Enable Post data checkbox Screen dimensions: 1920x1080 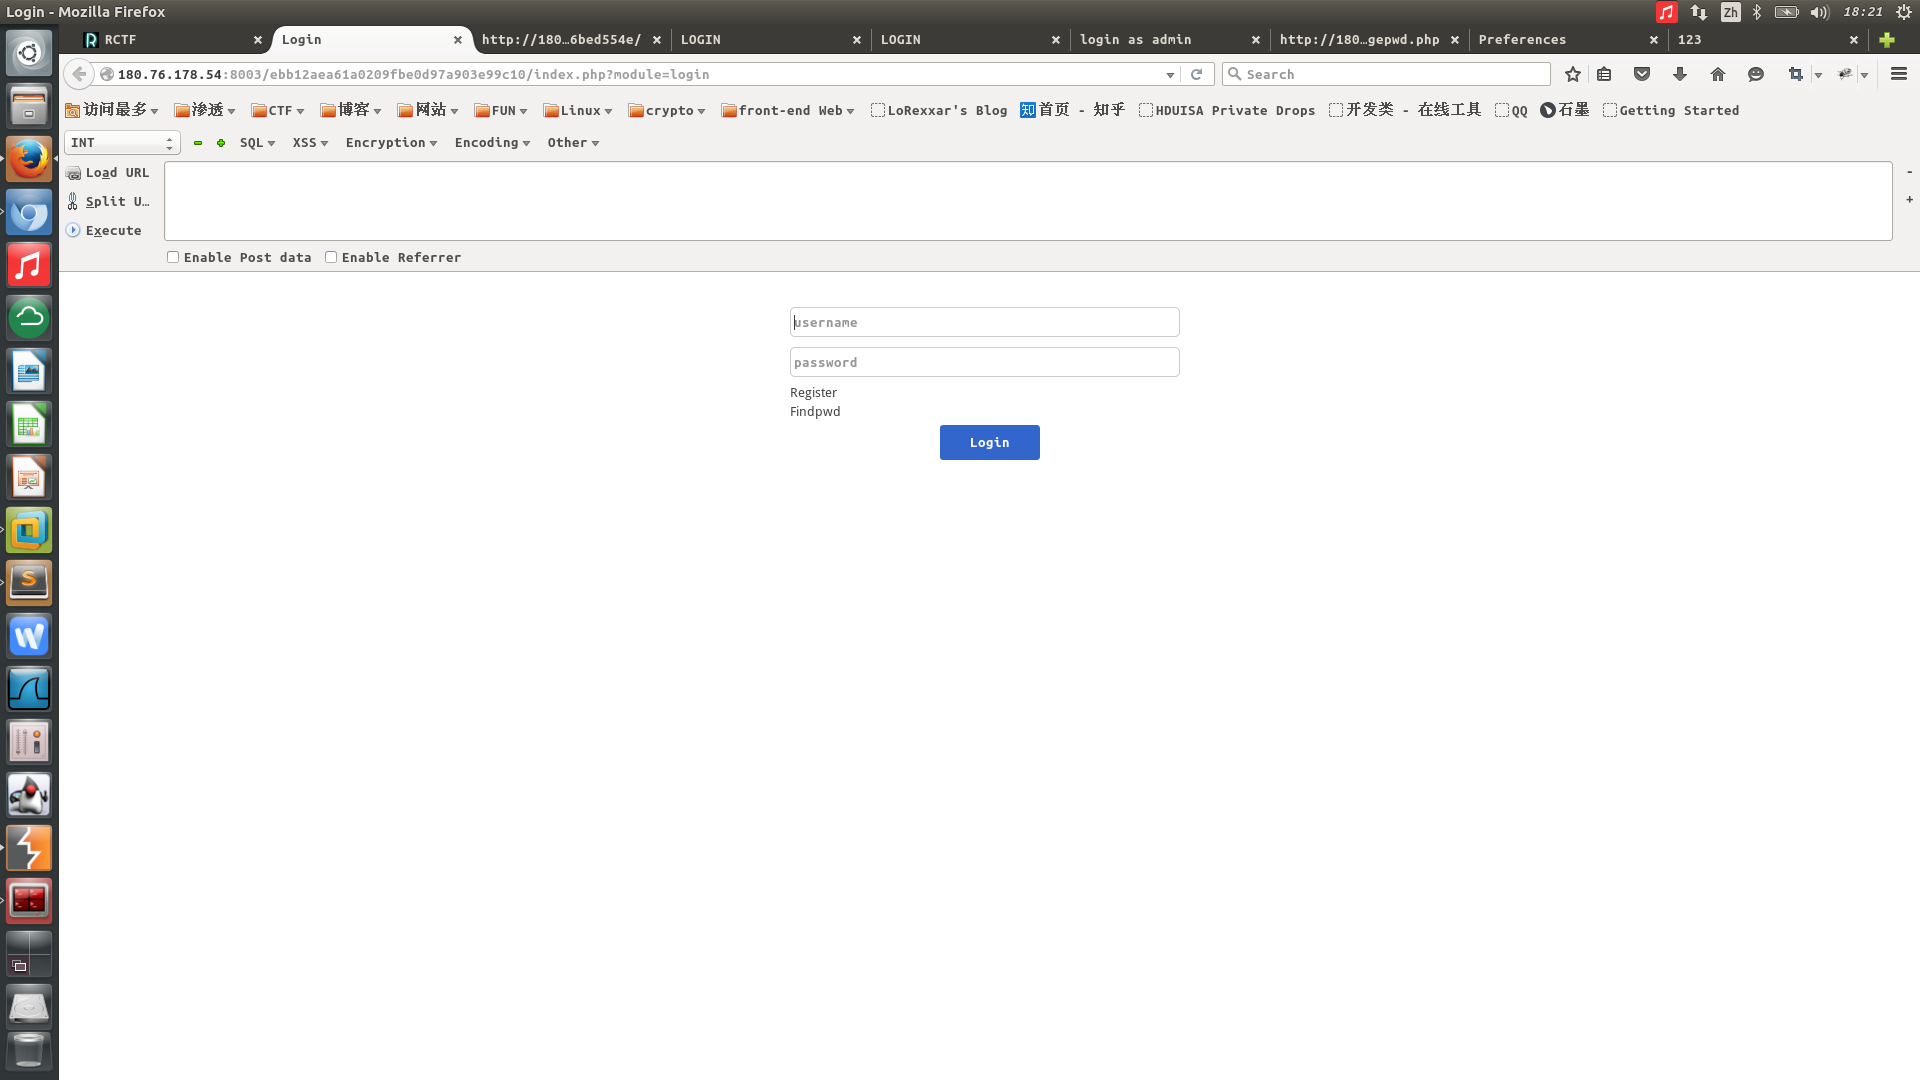tap(173, 257)
